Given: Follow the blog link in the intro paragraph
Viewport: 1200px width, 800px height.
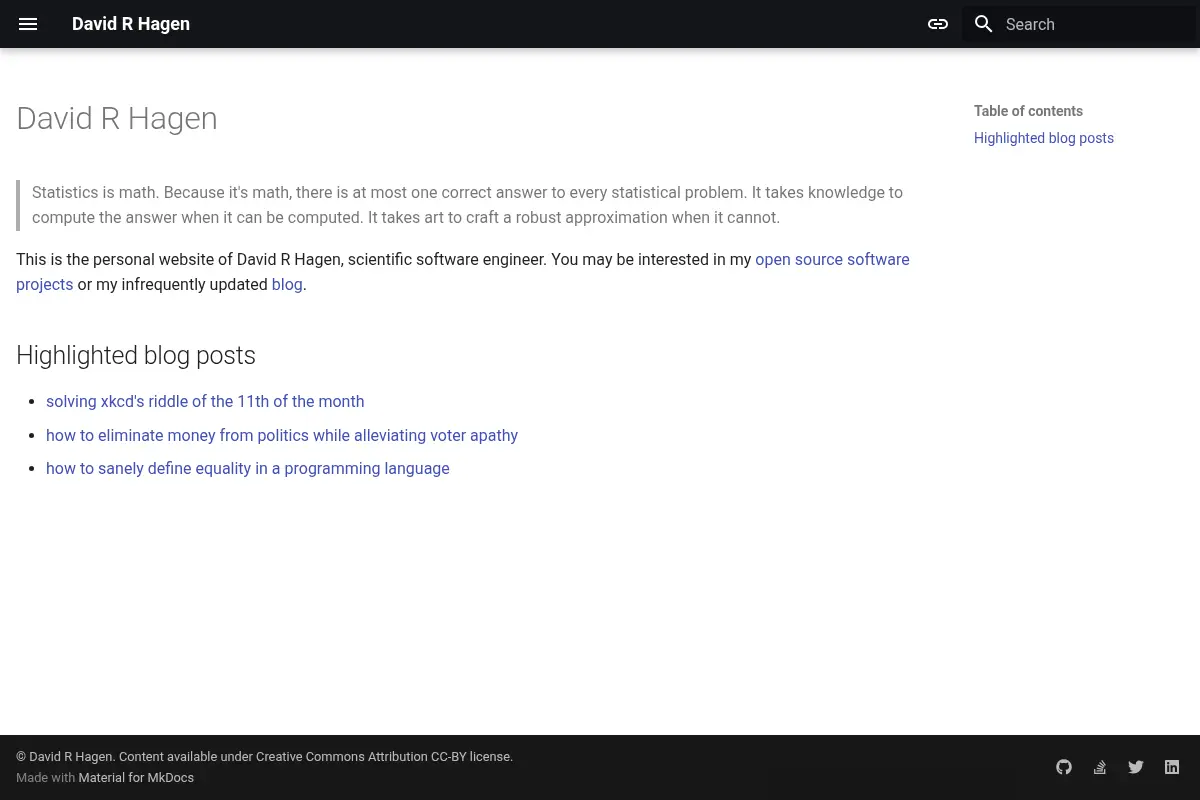Looking at the screenshot, I should pos(287,284).
